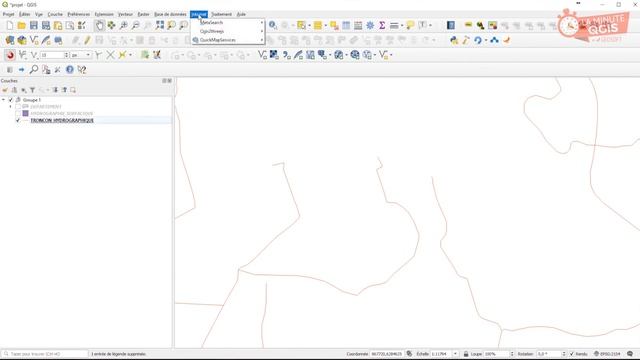Click the snapping tolerance spinner arrows
The width and height of the screenshot is (640, 360).
pos(66,55)
